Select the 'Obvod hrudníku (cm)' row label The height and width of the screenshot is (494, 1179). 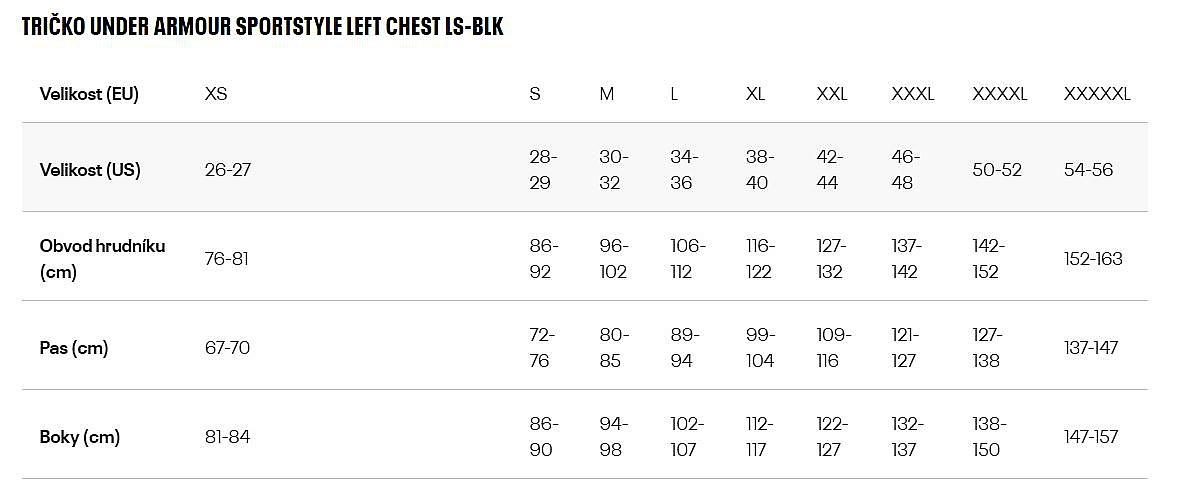click(102, 258)
